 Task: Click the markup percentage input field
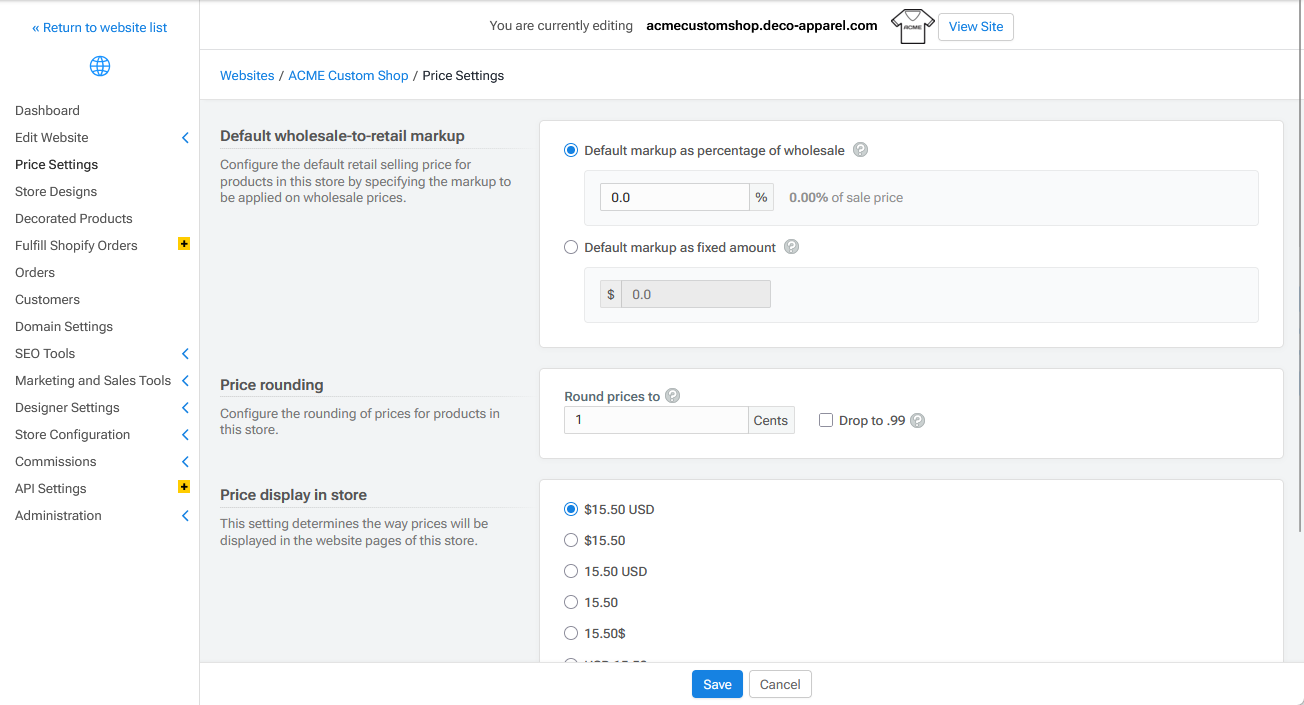[674, 198]
